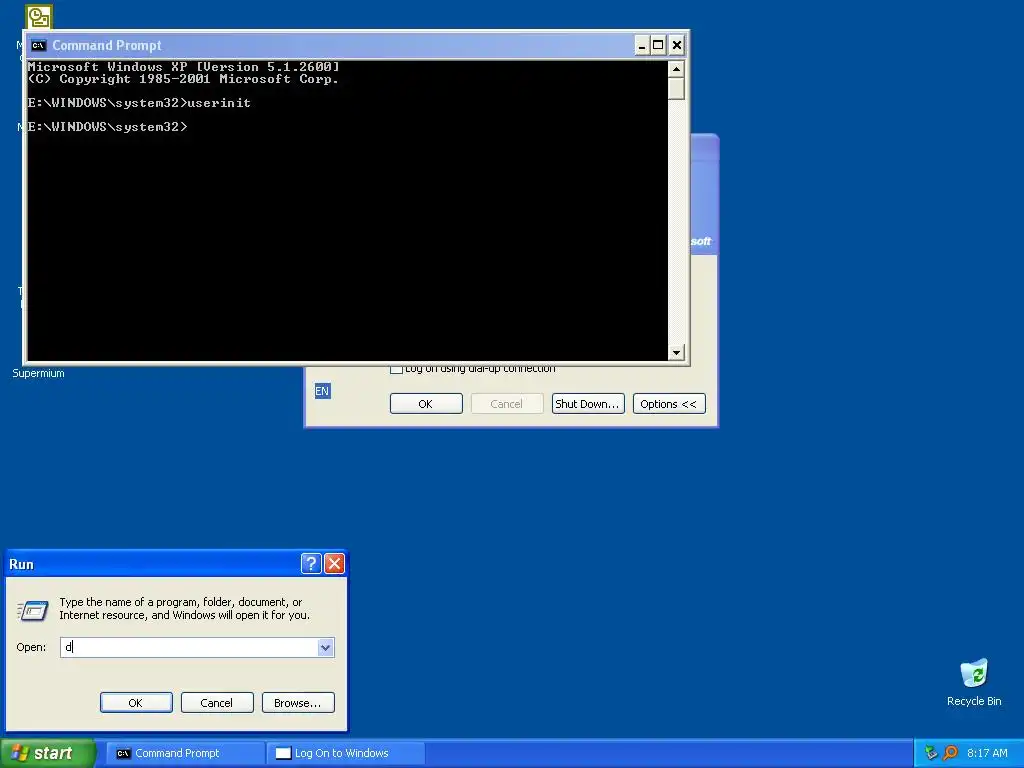Minimize the Command Prompt window
This screenshot has width=1024, height=768.
coord(642,46)
